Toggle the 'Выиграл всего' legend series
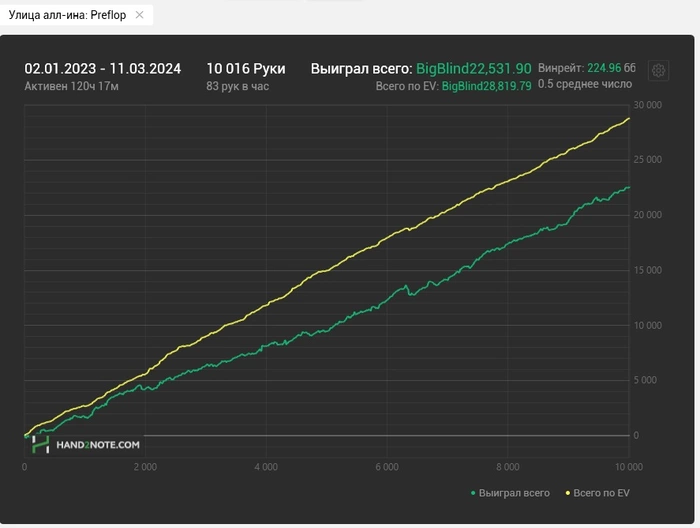This screenshot has width=700, height=528. click(x=510, y=493)
